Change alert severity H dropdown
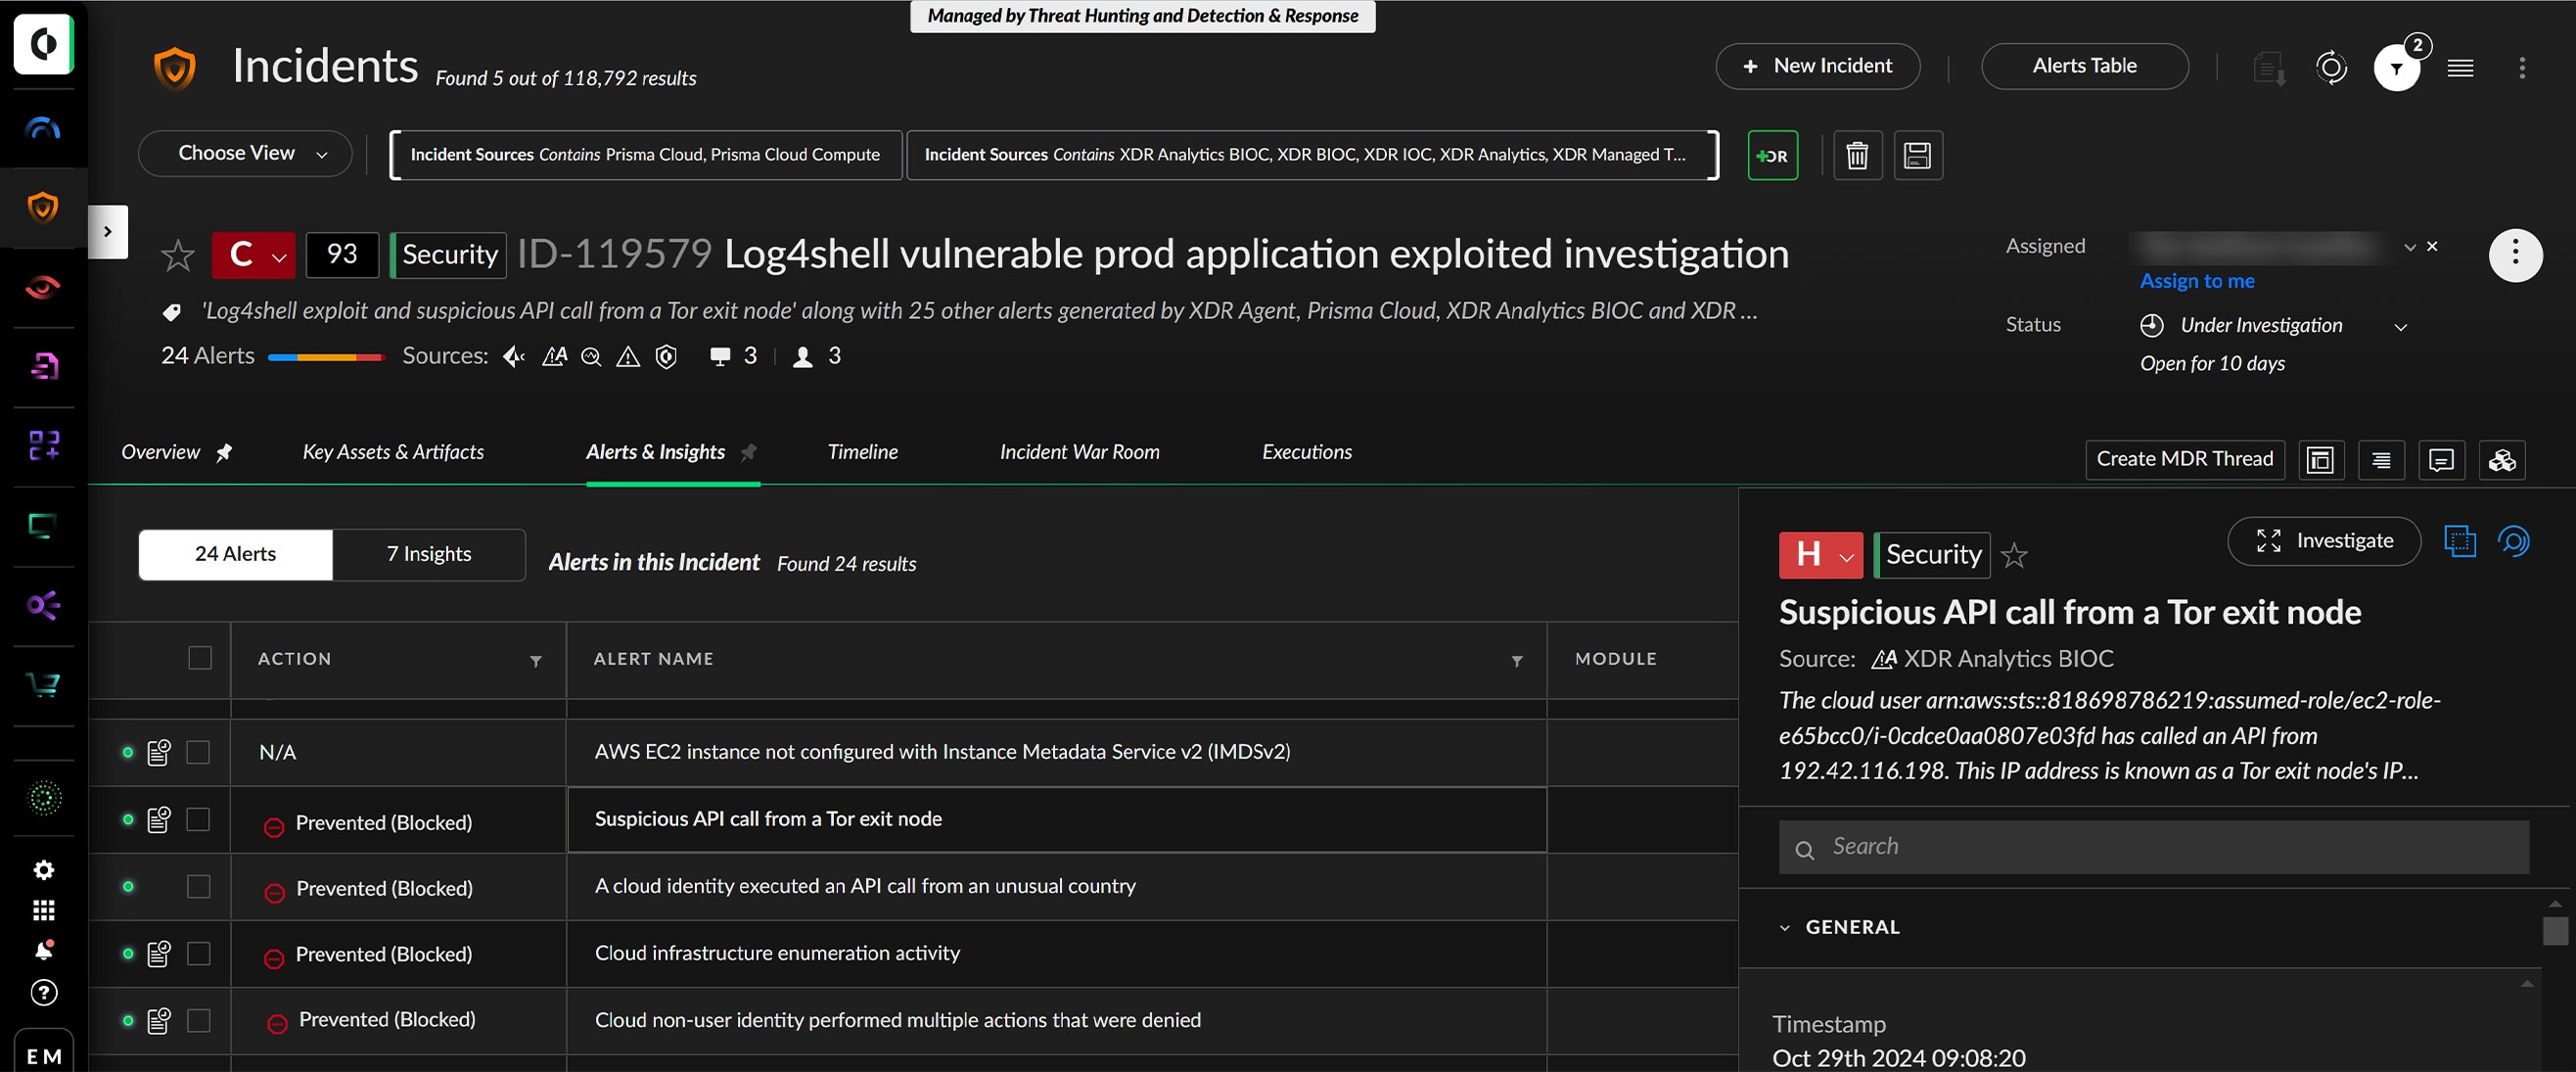This screenshot has width=2576, height=1072. tap(1820, 555)
